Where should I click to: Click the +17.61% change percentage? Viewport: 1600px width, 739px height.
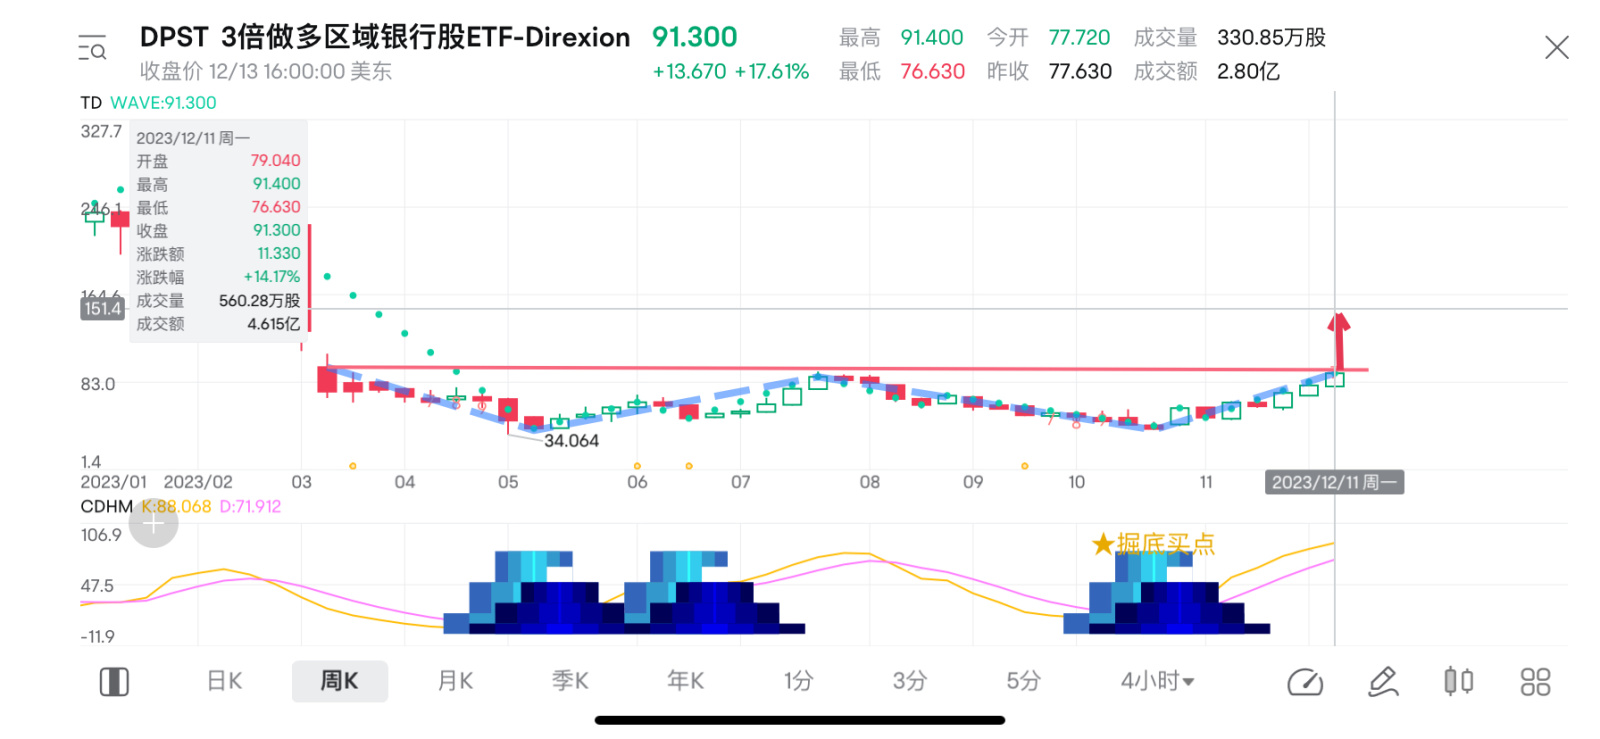[x=772, y=72]
